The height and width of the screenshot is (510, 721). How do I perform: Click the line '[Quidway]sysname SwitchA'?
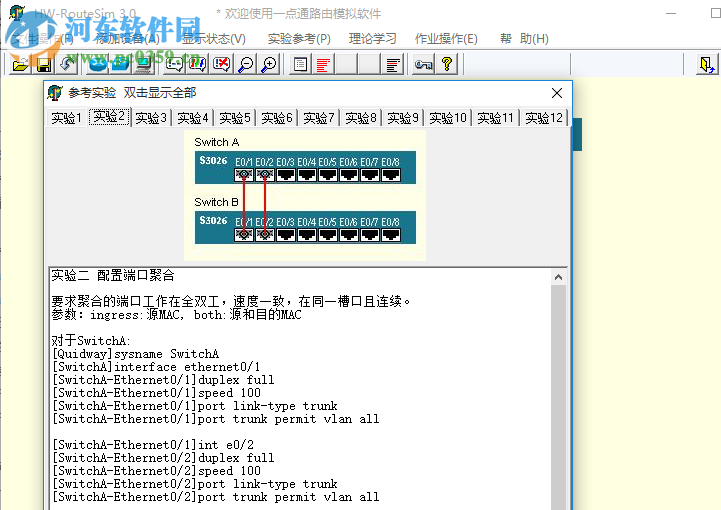[x=136, y=354]
